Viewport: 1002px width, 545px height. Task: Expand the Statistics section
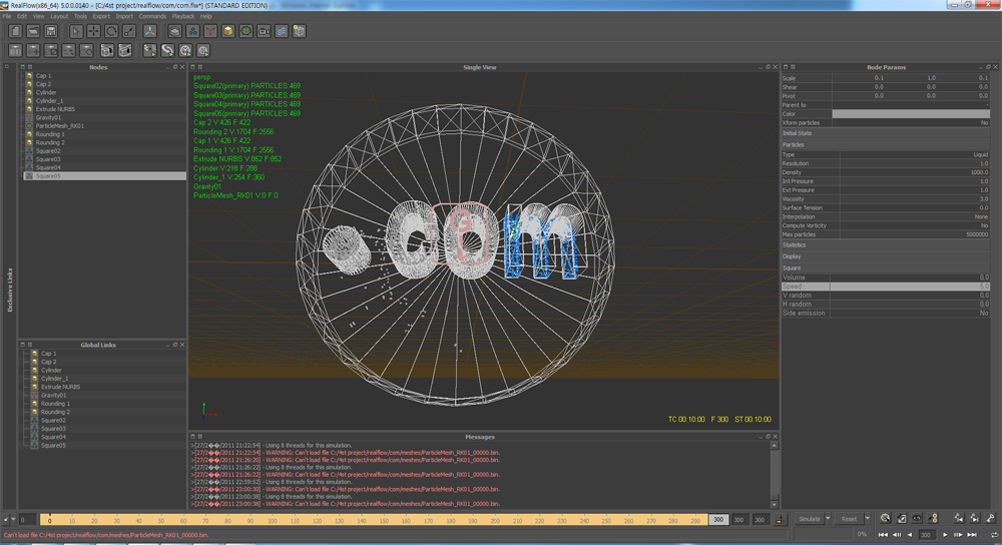coord(886,245)
